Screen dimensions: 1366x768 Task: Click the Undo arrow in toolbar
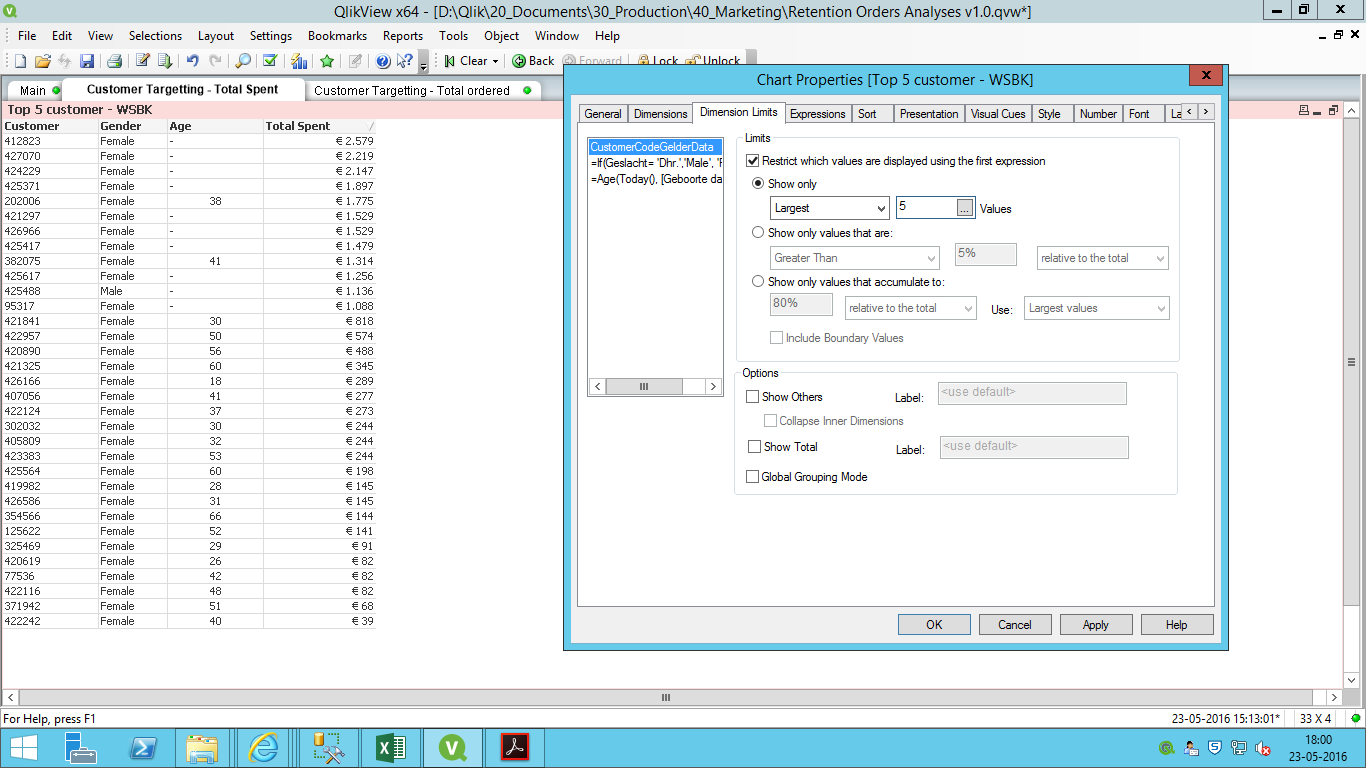point(193,61)
